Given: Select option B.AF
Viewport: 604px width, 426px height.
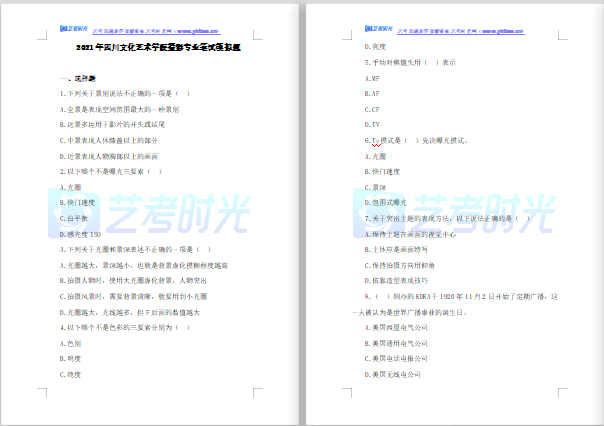Looking at the screenshot, I should (372, 94).
